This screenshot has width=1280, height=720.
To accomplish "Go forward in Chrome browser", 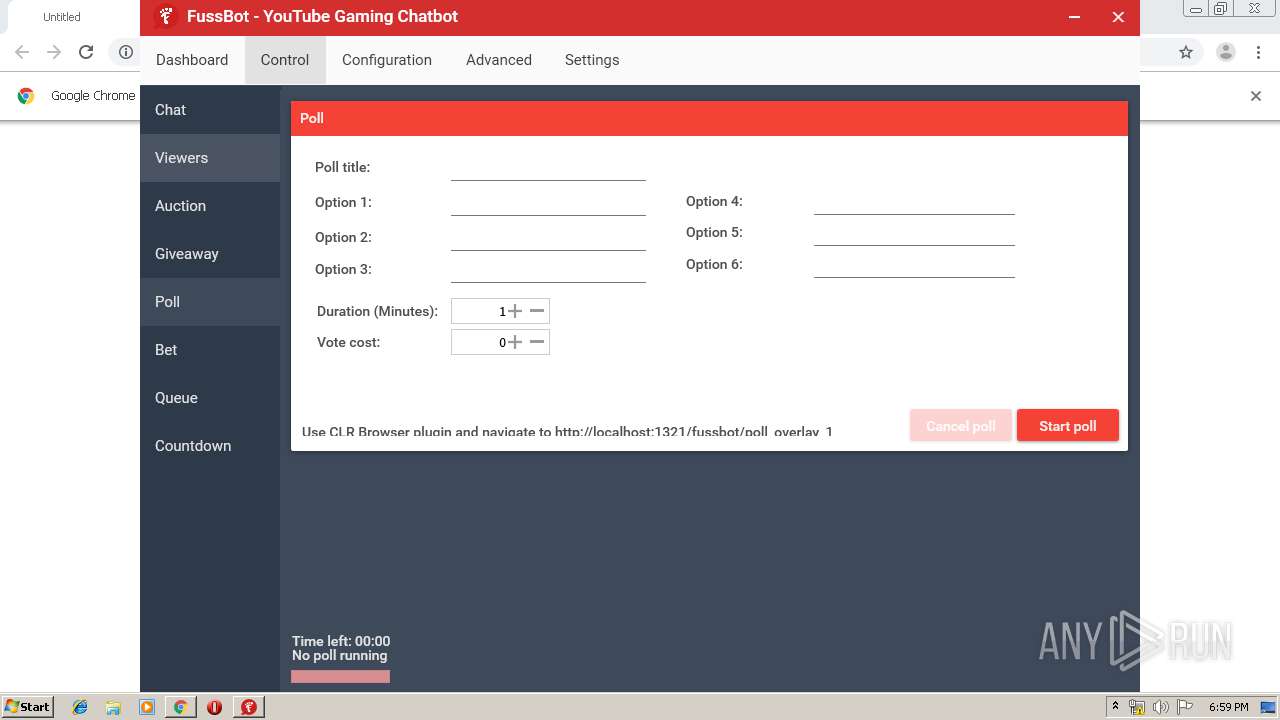I will pyautogui.click(x=54, y=52).
